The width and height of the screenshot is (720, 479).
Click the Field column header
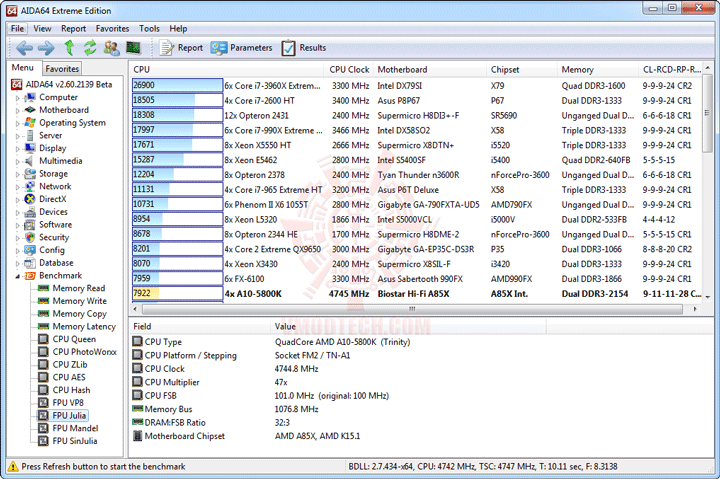click(x=200, y=327)
